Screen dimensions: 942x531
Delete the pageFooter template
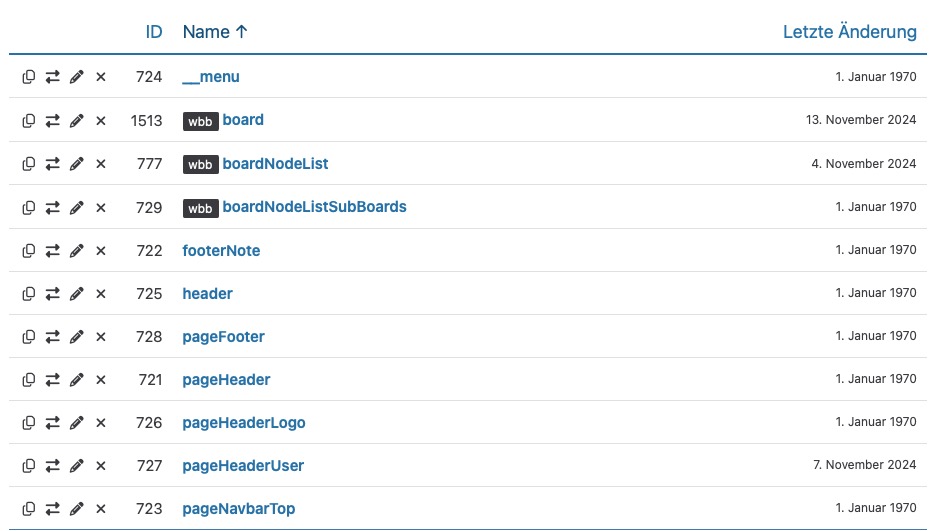[101, 337]
